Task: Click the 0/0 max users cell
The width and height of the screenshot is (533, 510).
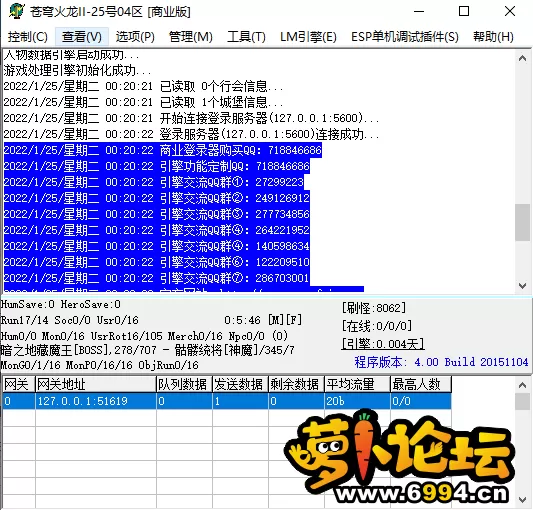Action: (421, 401)
